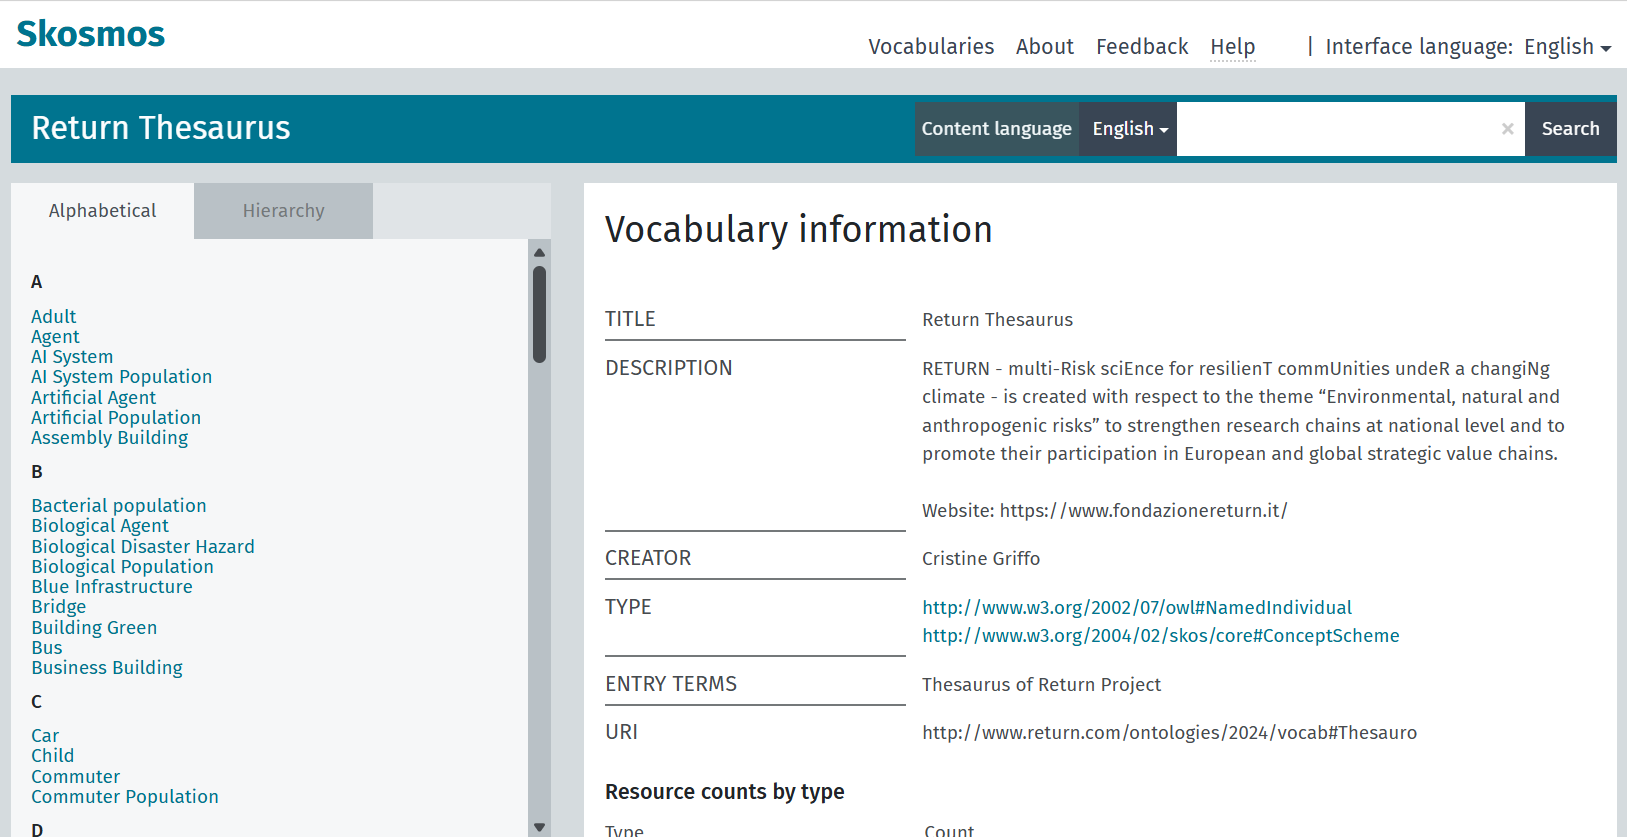Open the owl#NamedIndividual type link
This screenshot has height=837, width=1627.
point(1137,607)
